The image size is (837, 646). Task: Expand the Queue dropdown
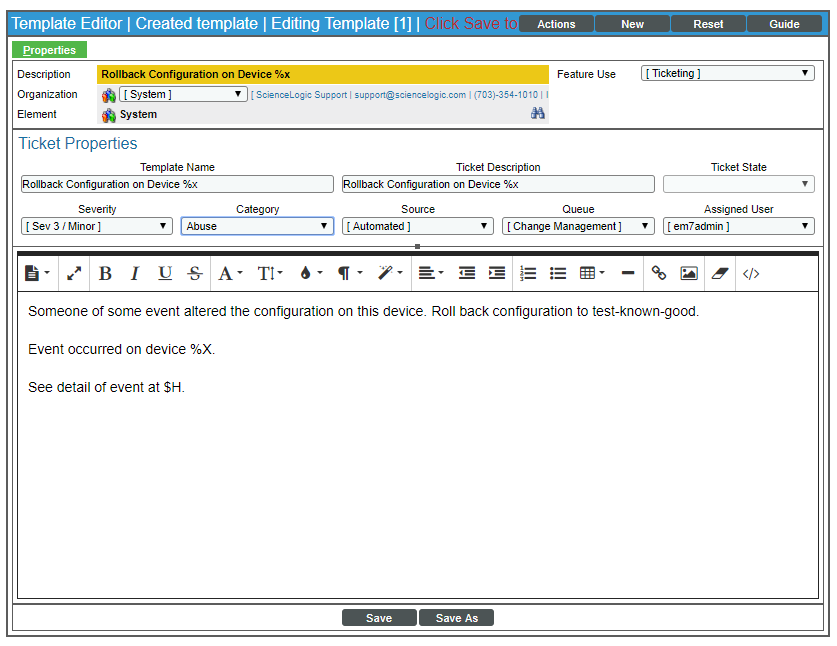(578, 227)
